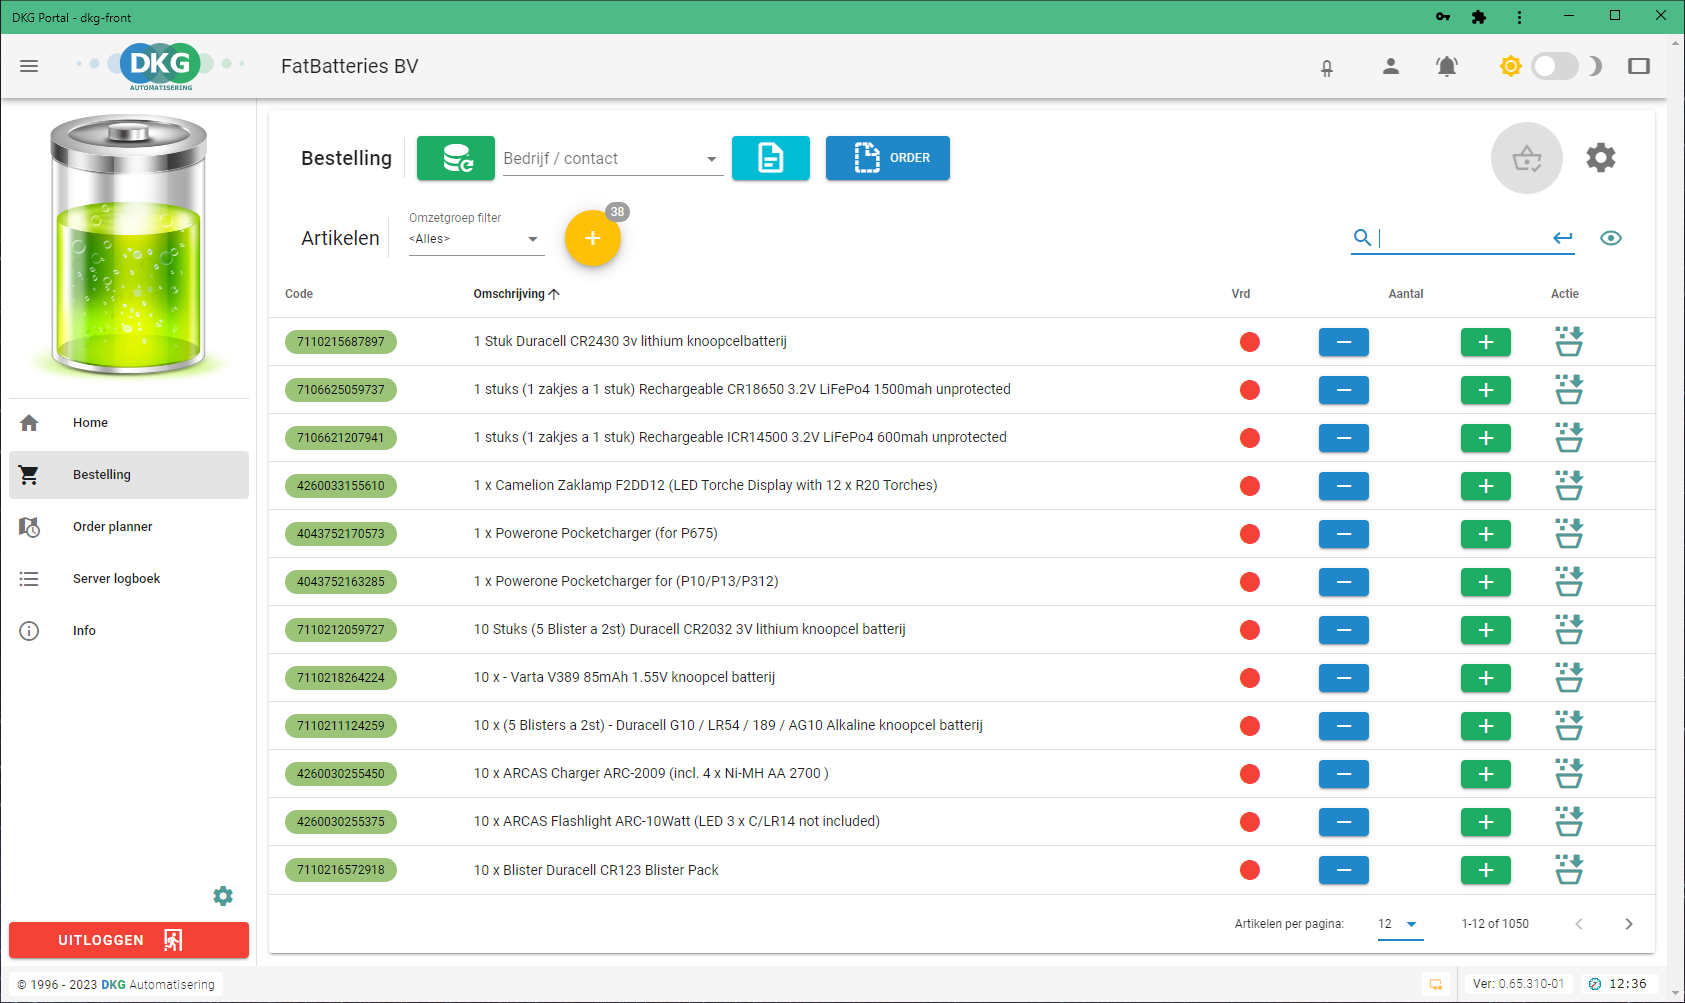The height and width of the screenshot is (1003, 1685).
Task: Click into the article search field
Action: pos(1463,238)
